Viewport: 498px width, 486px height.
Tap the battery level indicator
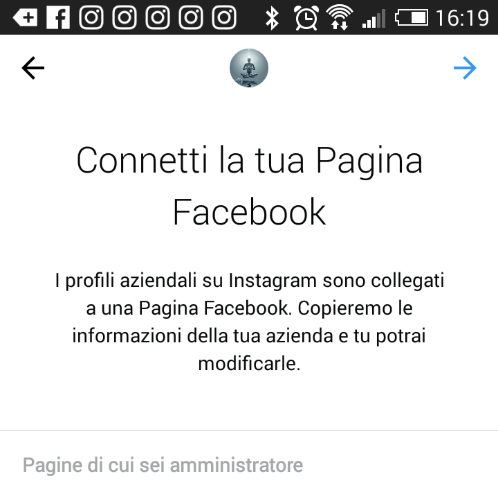click(x=411, y=18)
